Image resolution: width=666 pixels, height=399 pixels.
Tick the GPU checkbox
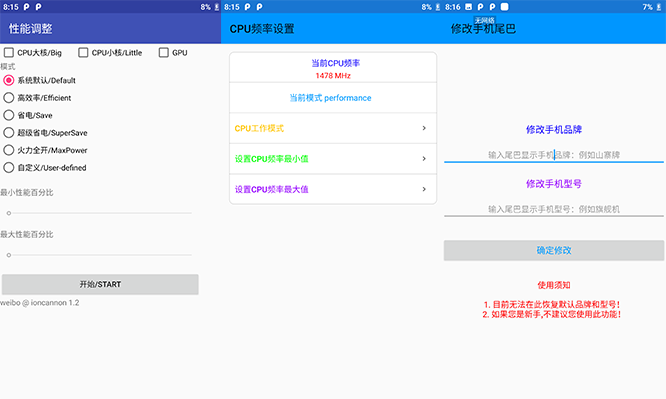[x=164, y=53]
